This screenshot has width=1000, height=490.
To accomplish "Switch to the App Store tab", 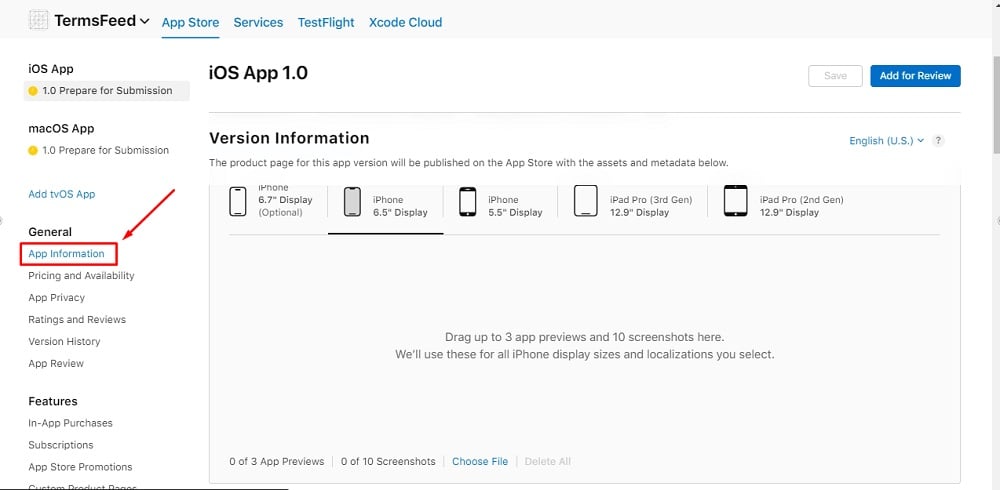I will click(x=190, y=22).
